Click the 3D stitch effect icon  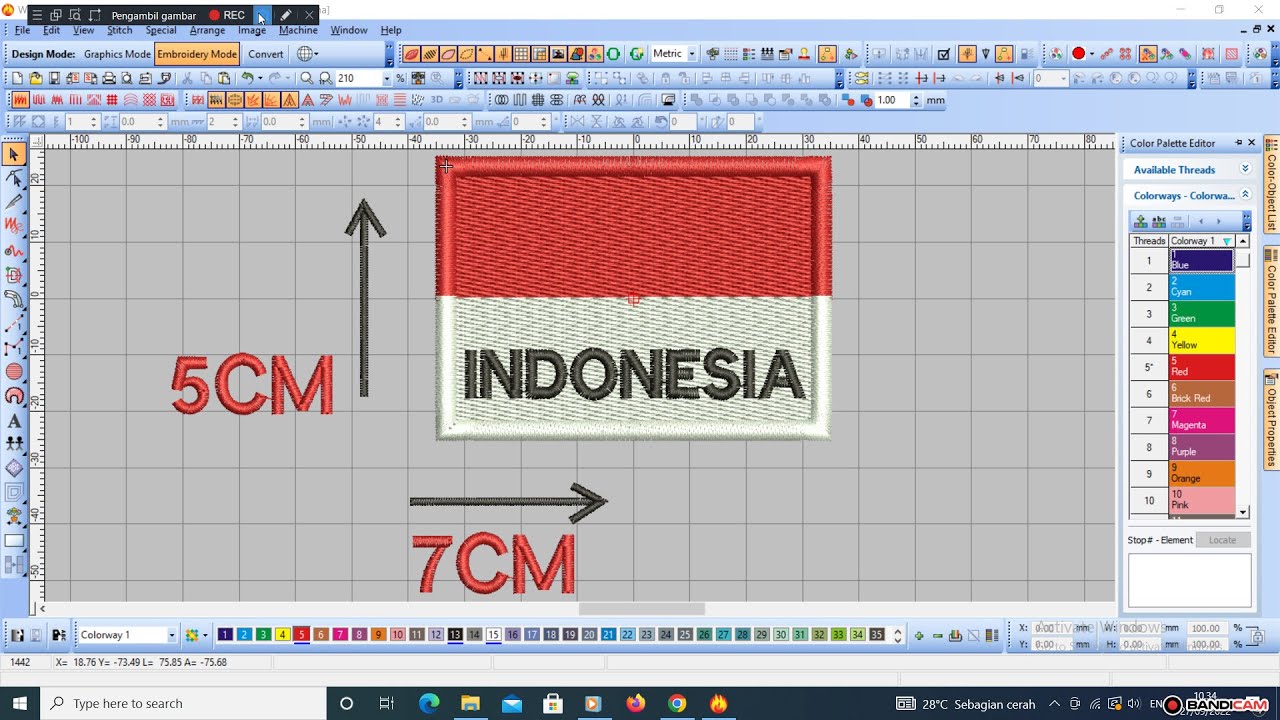436,100
